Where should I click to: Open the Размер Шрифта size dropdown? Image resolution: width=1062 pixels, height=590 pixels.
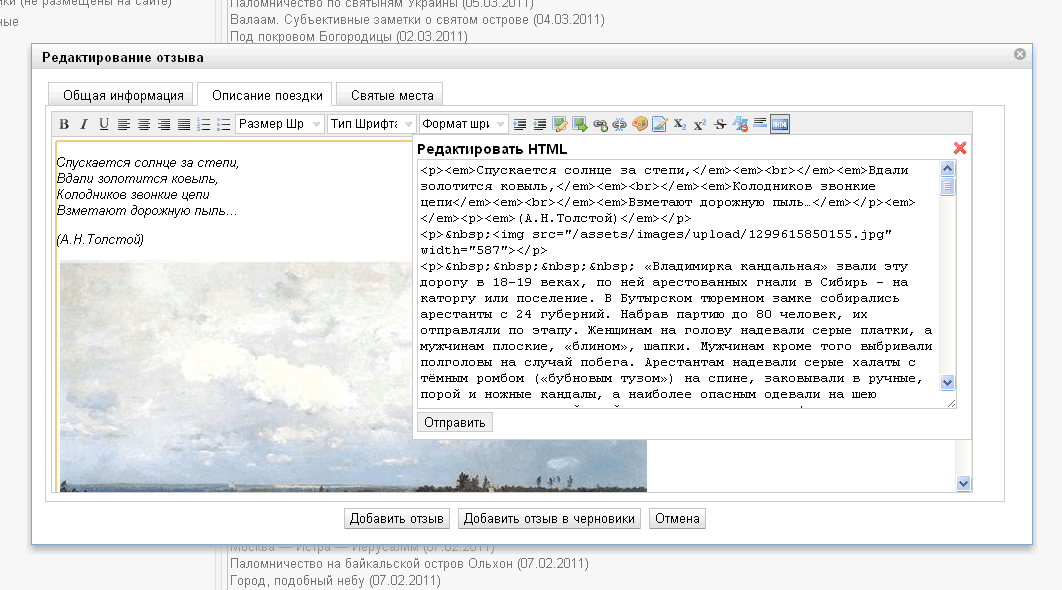(280, 125)
